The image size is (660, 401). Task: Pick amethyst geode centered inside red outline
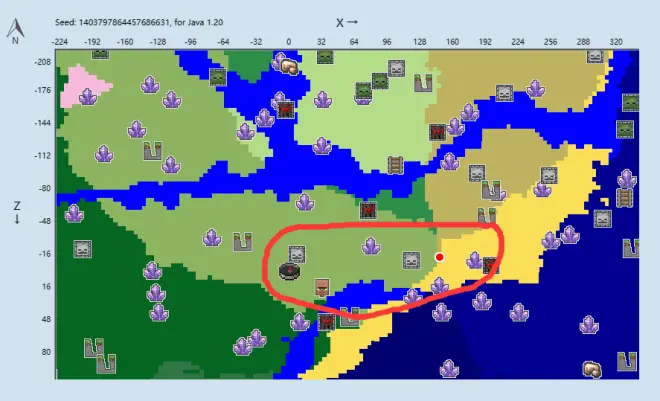[370, 246]
